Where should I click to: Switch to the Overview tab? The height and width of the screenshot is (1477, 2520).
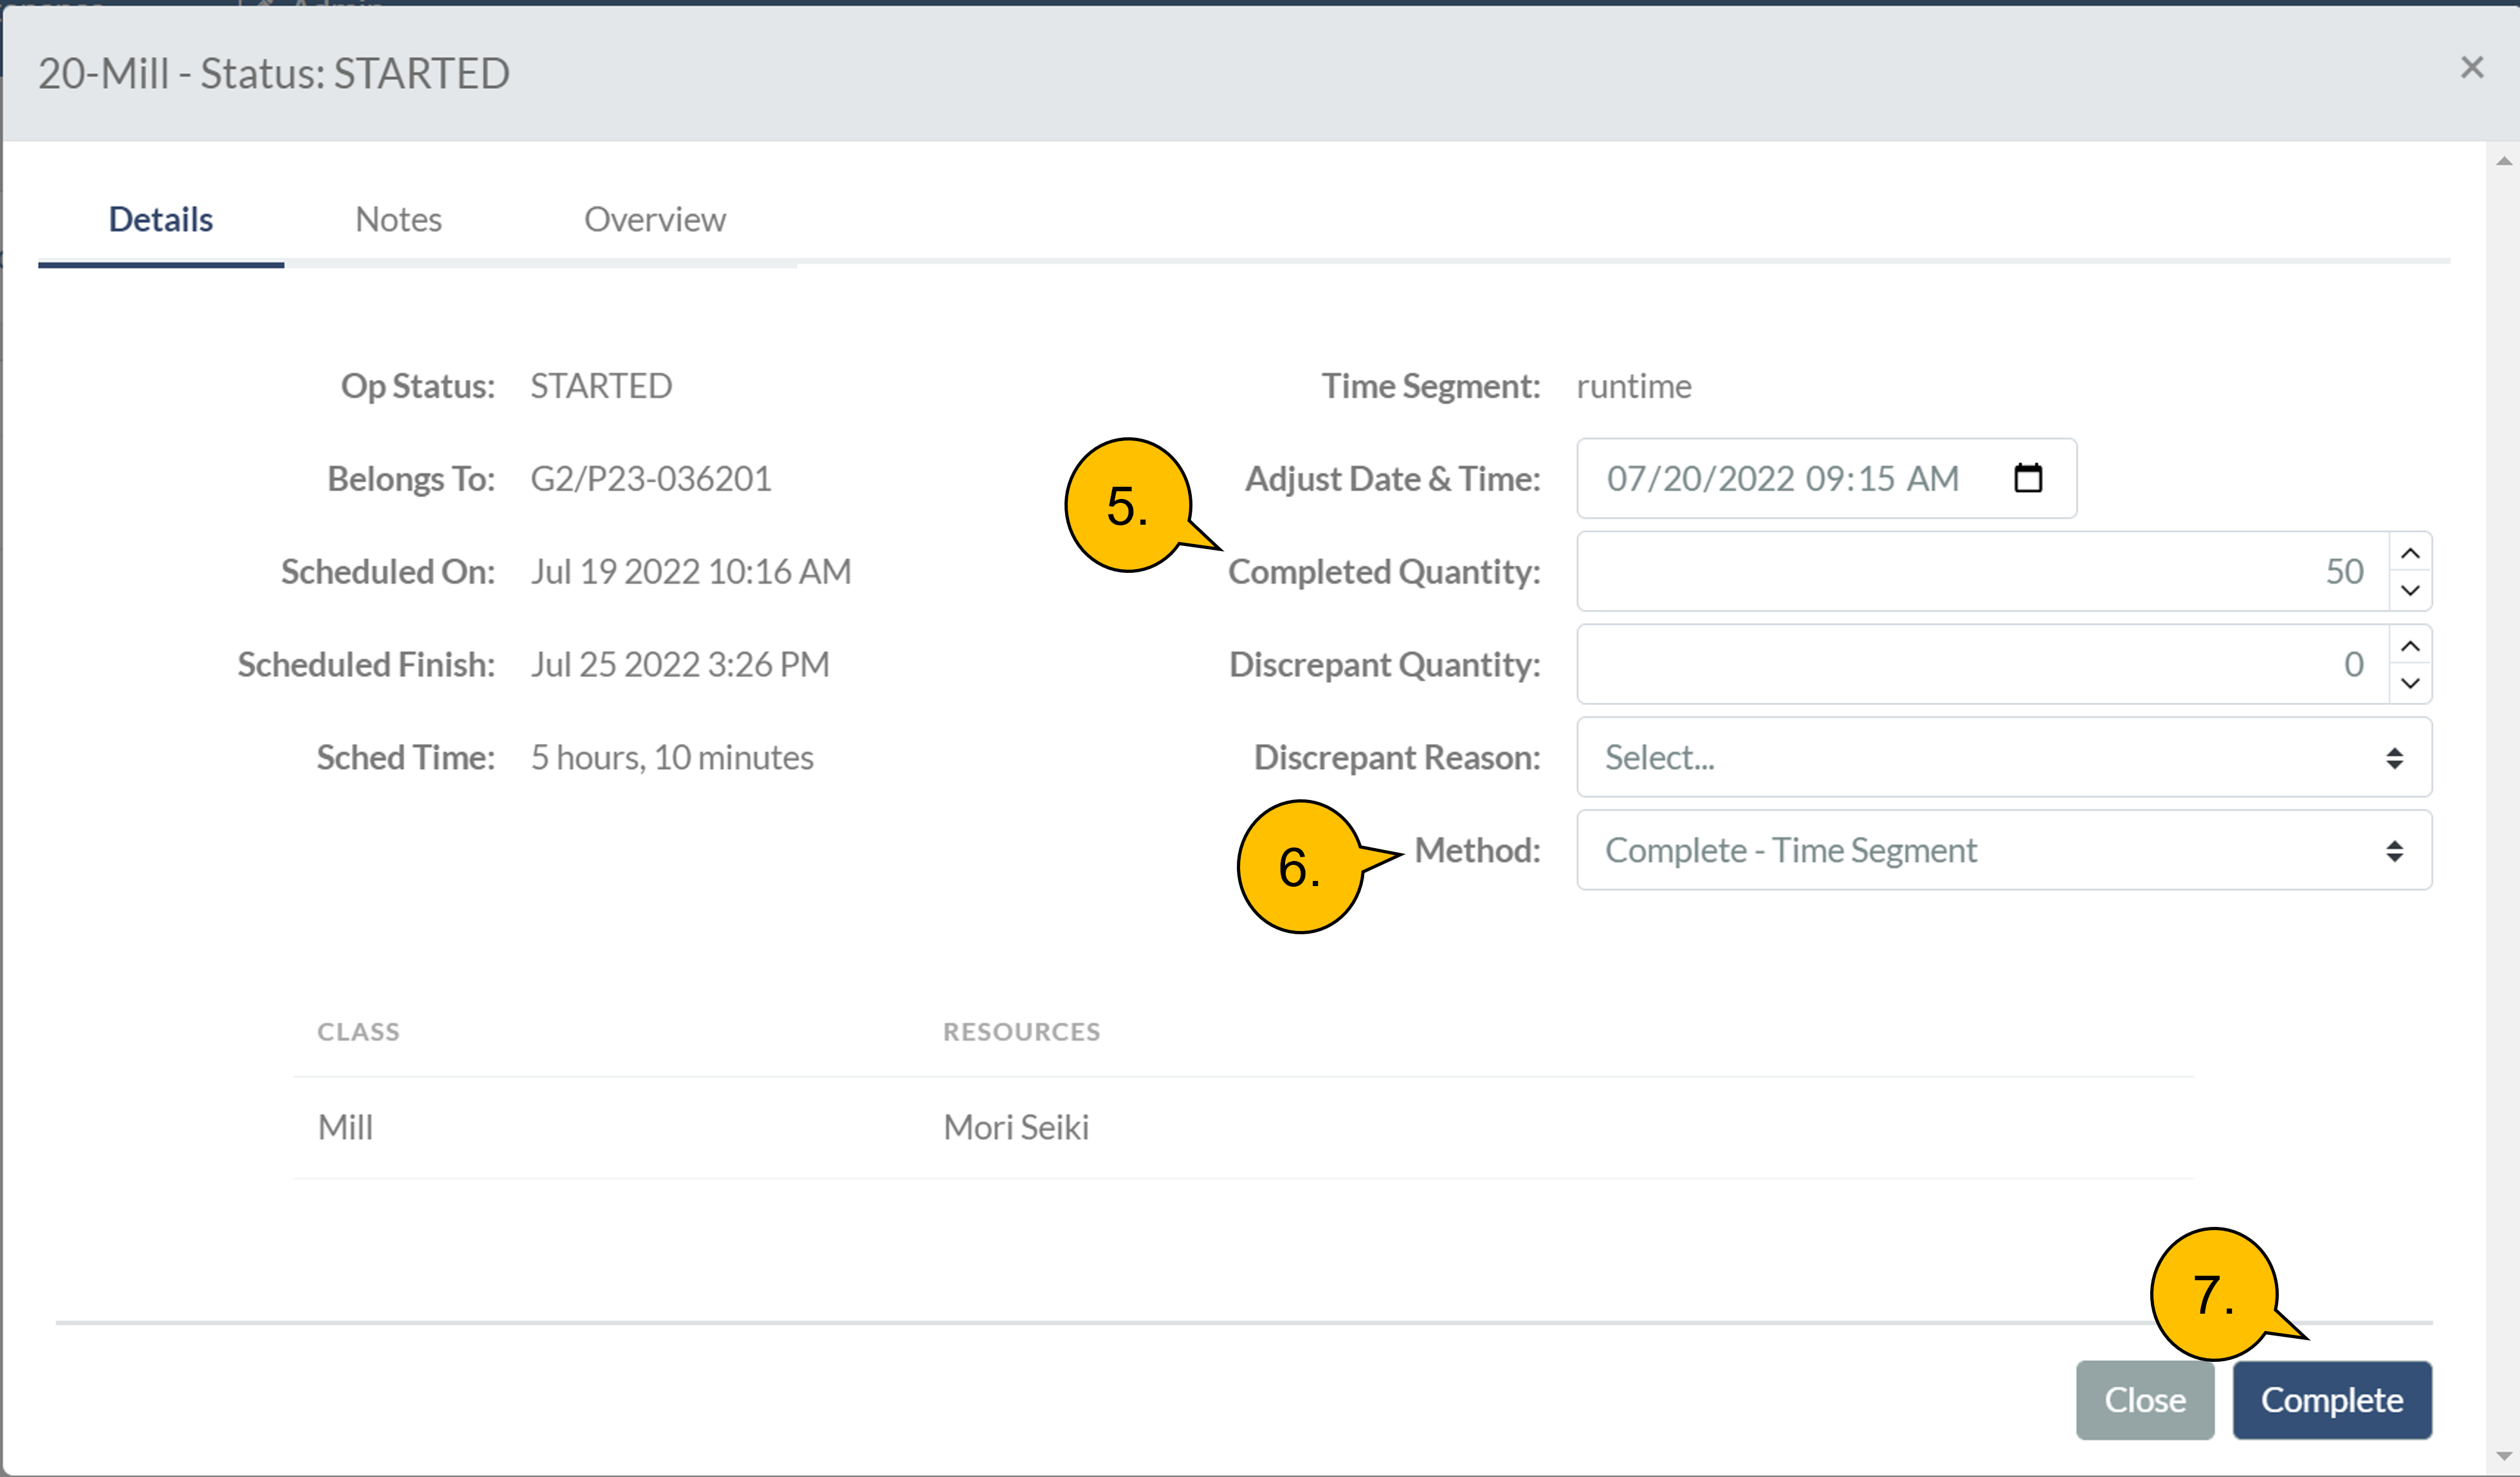pyautogui.click(x=655, y=219)
